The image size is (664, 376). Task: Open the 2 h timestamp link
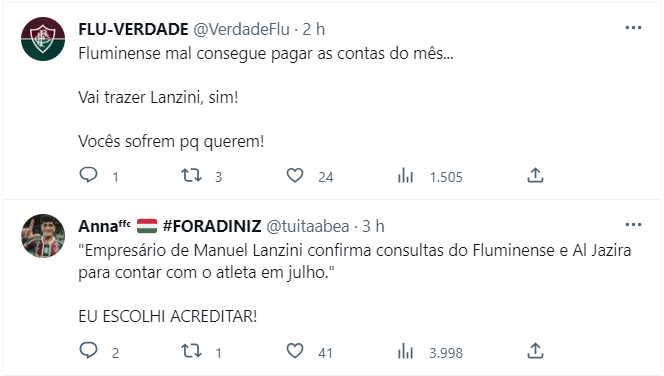(x=314, y=30)
